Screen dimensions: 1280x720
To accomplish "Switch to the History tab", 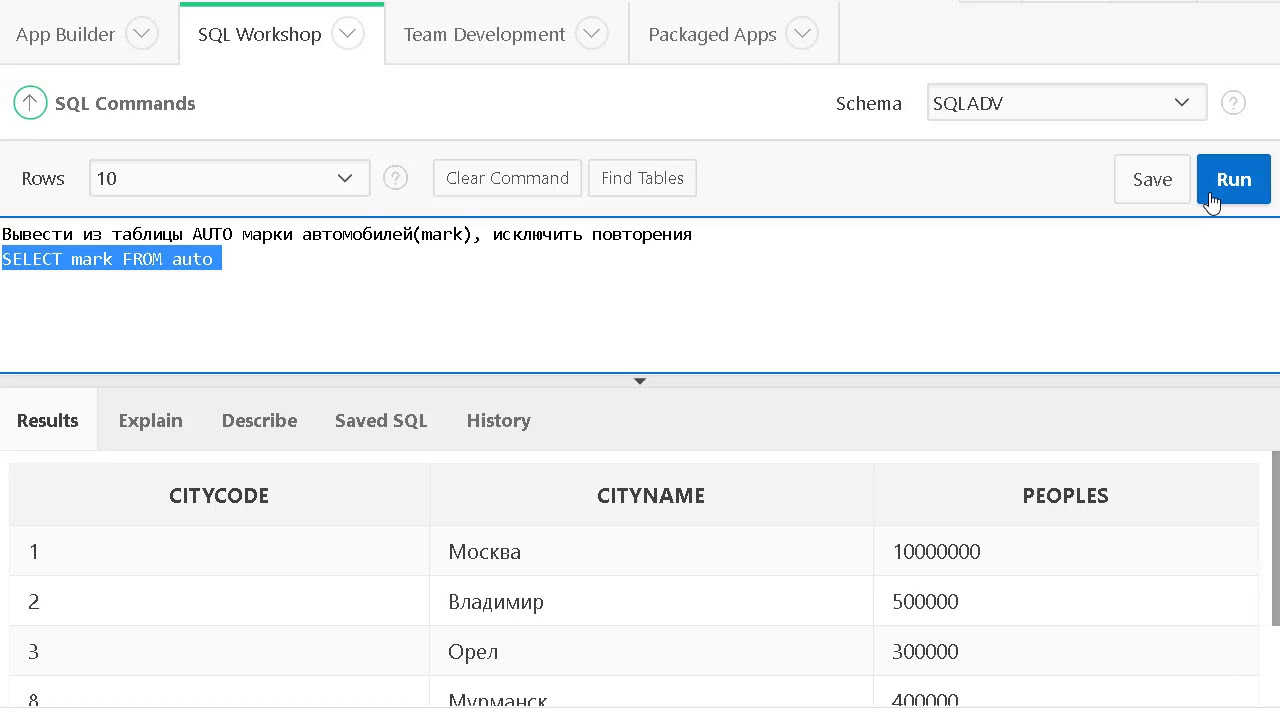I will 498,420.
